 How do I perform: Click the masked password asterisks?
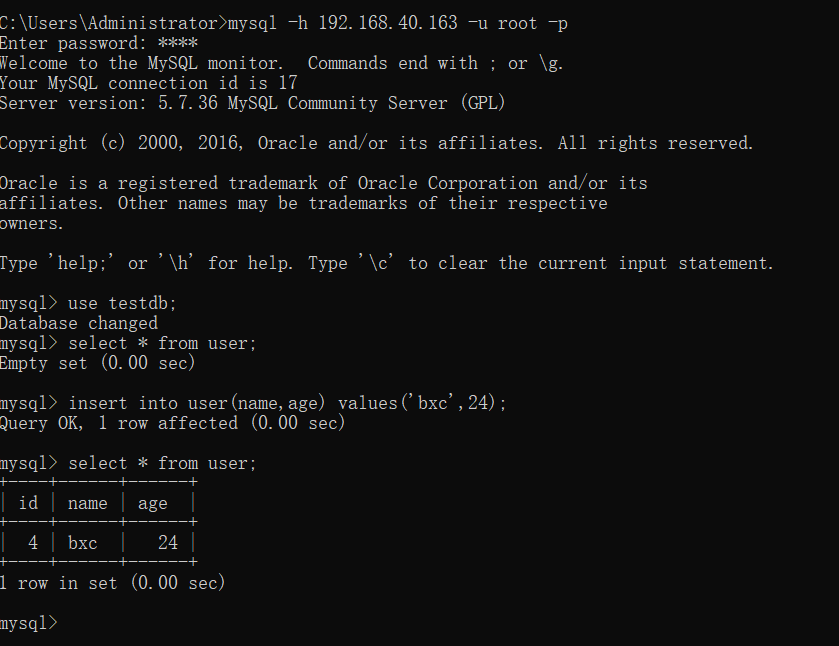(178, 43)
